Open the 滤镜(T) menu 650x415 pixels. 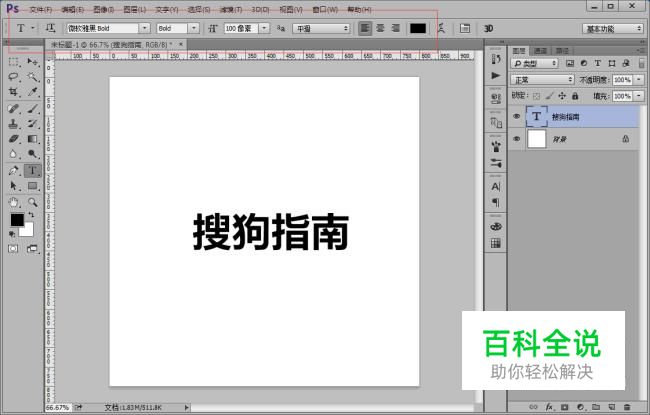pos(230,9)
